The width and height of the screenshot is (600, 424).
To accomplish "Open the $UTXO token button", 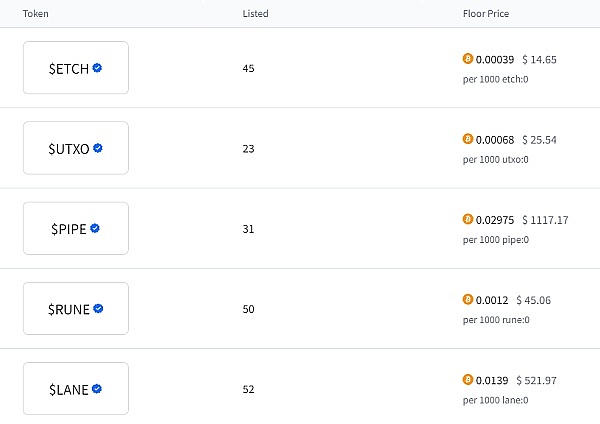I will point(76,148).
